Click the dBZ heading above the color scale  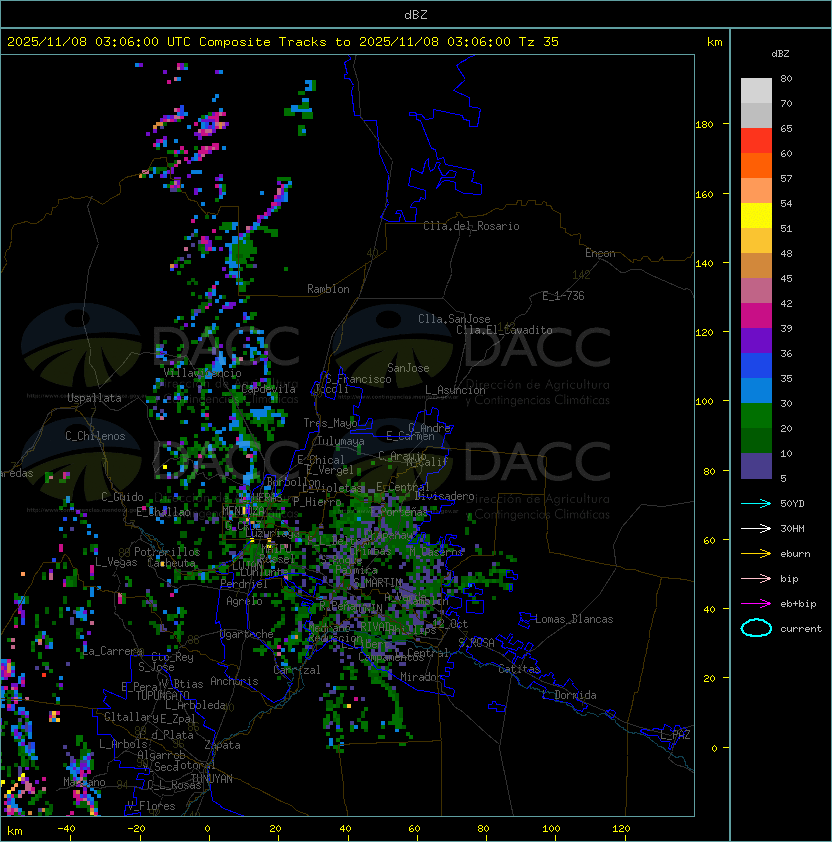780,54
